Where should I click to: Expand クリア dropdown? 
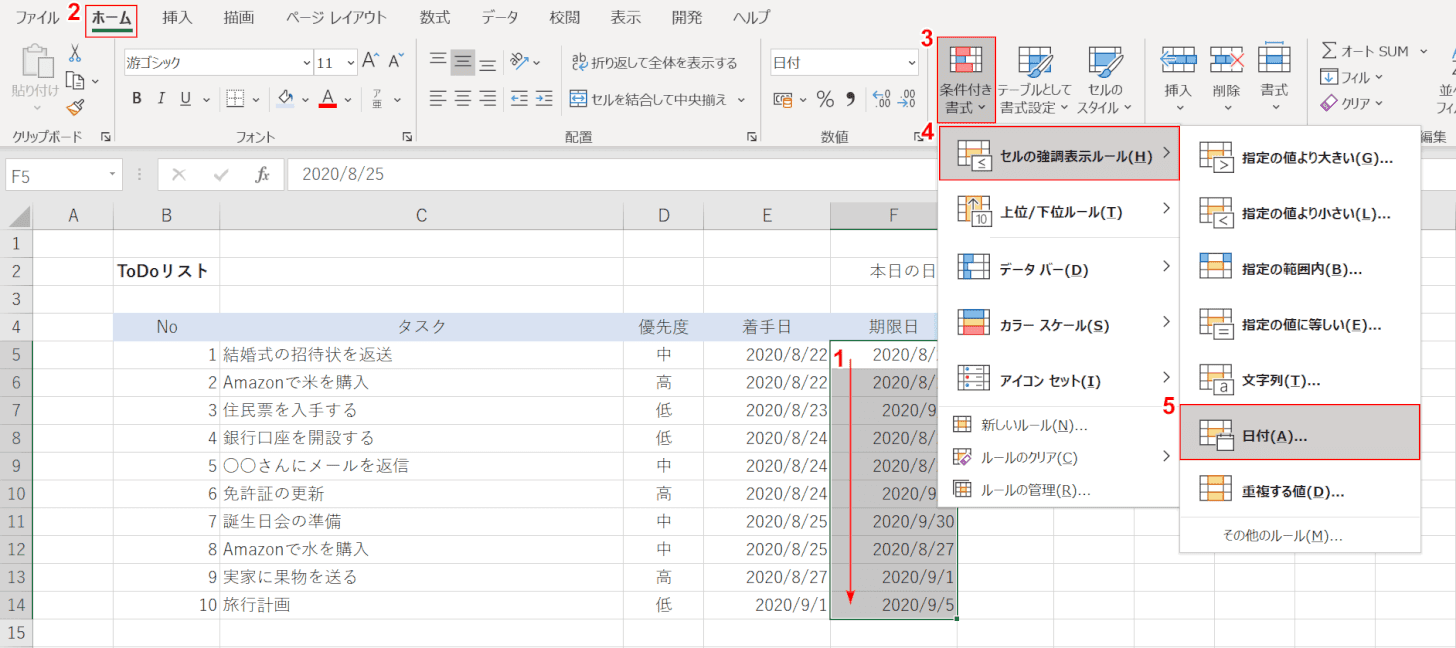pos(1378,102)
